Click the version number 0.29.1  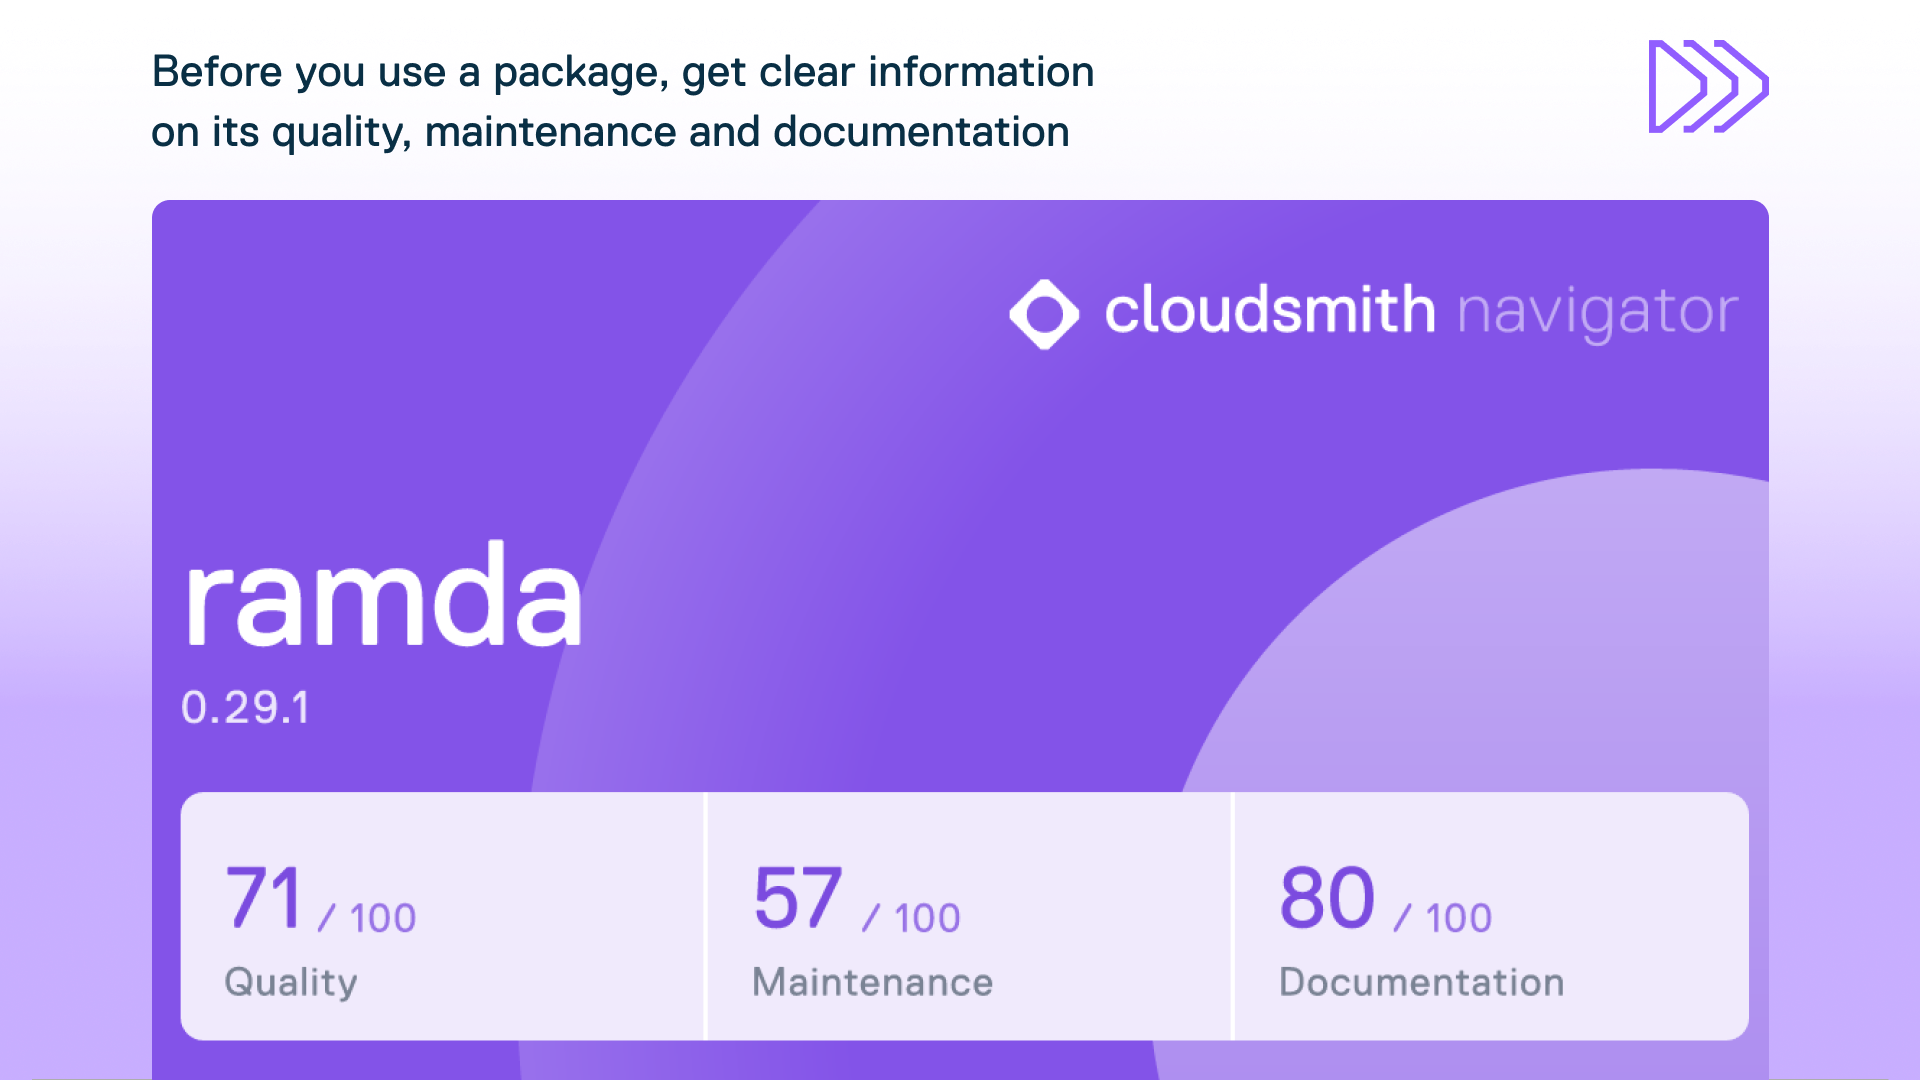[246, 708]
